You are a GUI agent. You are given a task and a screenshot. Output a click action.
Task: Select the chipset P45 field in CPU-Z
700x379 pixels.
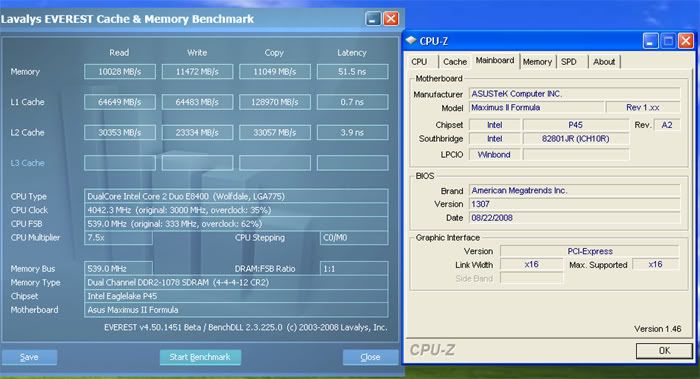576,125
